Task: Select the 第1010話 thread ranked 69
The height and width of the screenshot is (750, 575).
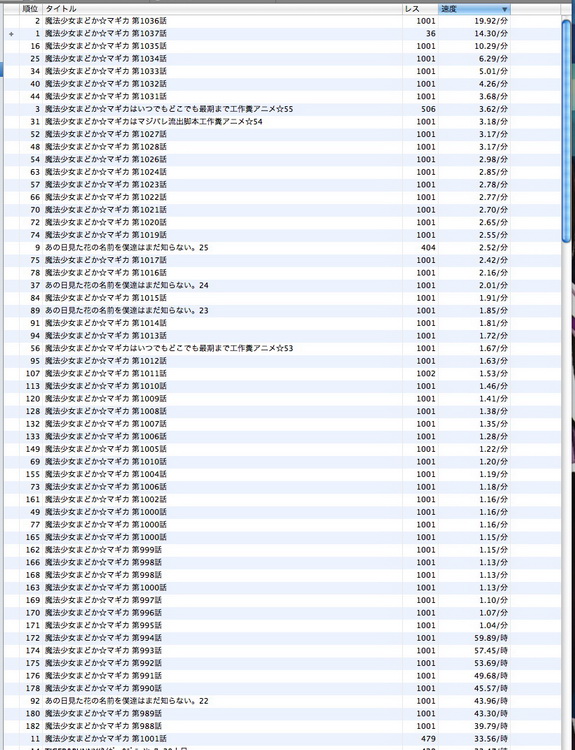Action: tap(106, 462)
